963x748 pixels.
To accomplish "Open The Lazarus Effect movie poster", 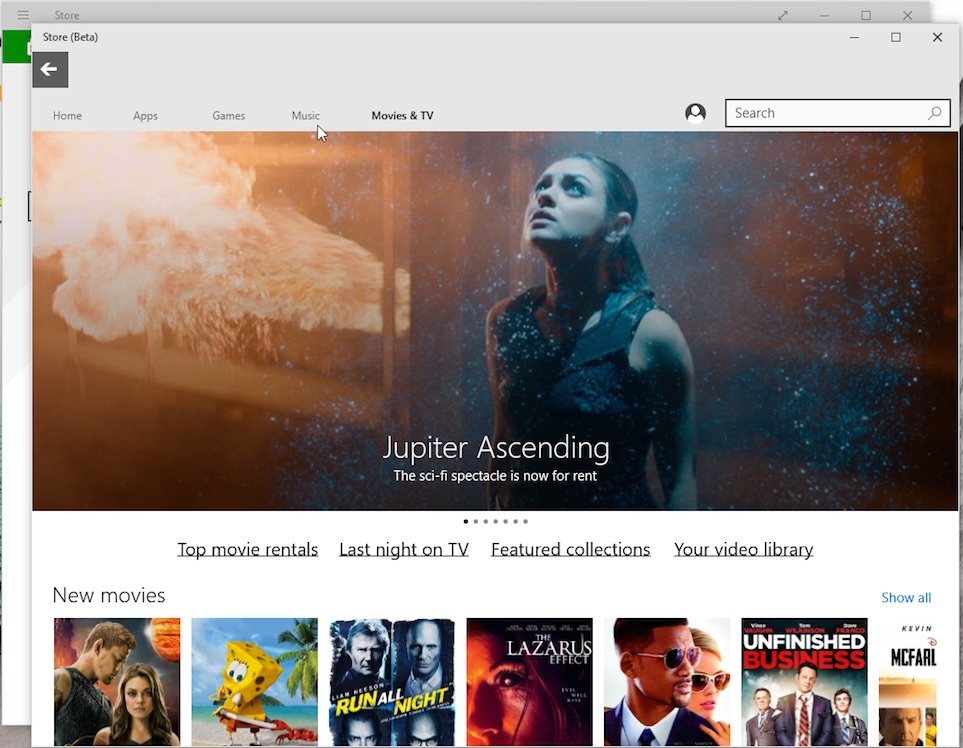I will [x=529, y=681].
